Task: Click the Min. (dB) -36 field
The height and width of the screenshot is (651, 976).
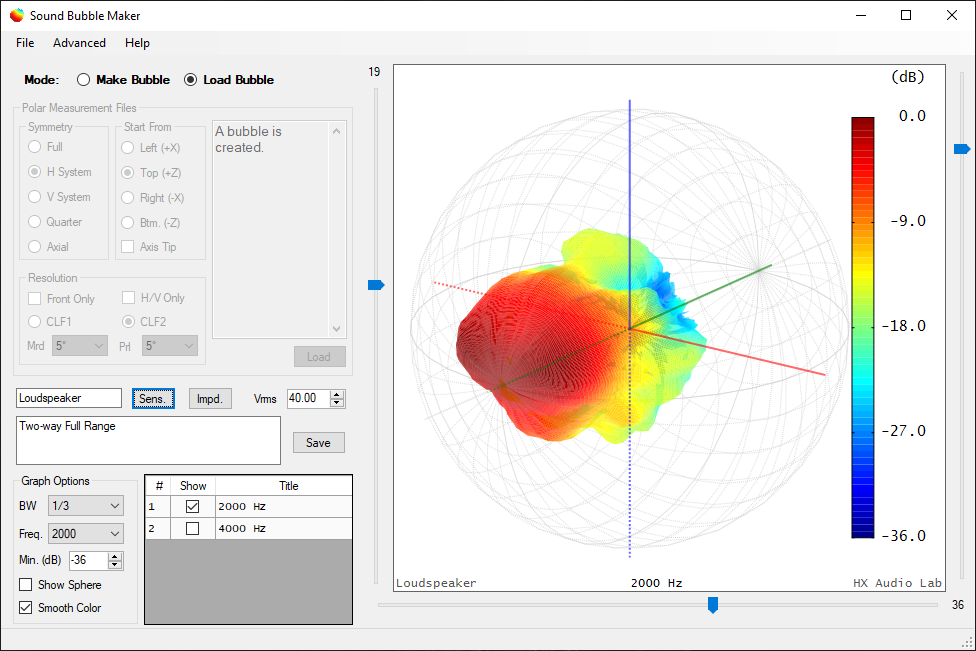Action: point(88,560)
